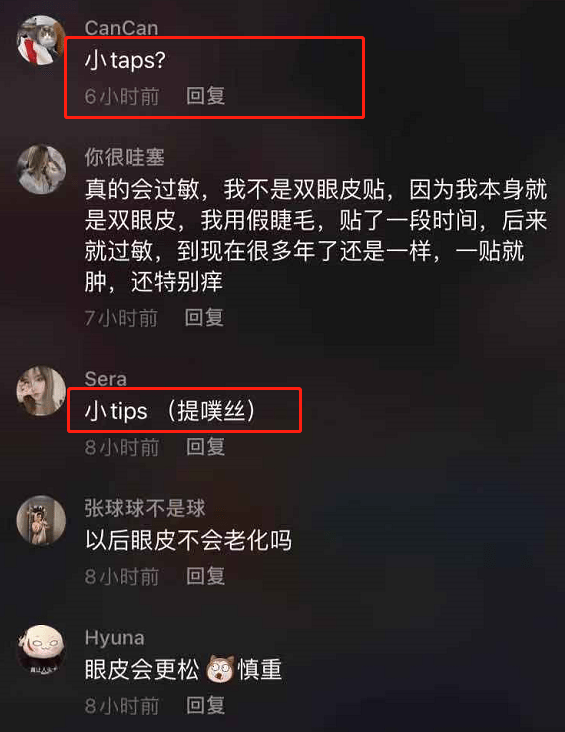Click the cat emoji in Hyuna's comment
565x732 pixels.
pos(219,669)
